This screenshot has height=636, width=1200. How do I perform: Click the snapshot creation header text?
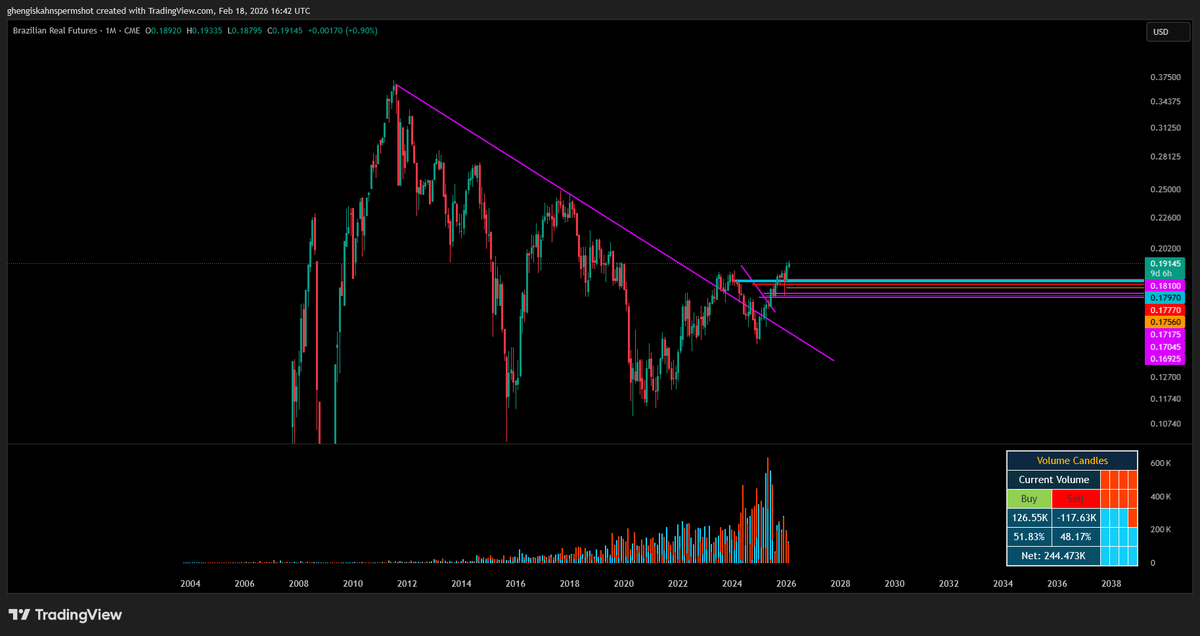point(158,10)
